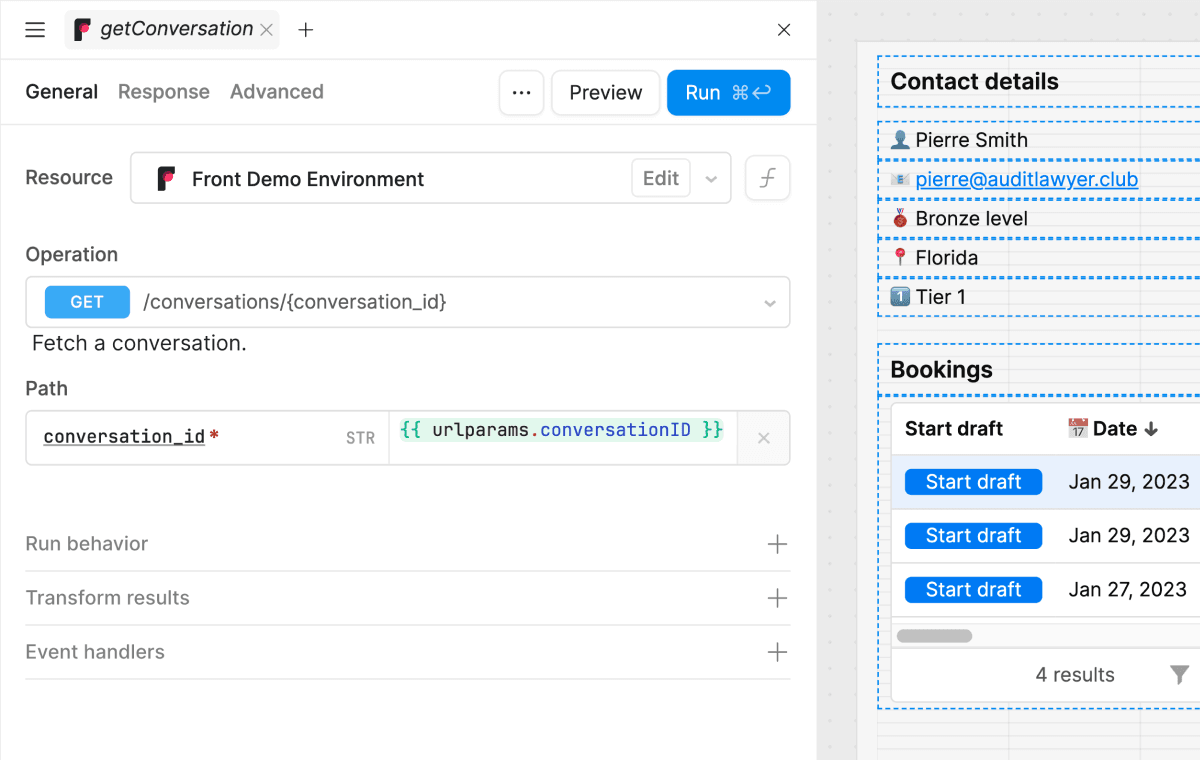Click the Front logo in the getConversation tab
This screenshot has width=1200, height=760.
click(x=83, y=29)
